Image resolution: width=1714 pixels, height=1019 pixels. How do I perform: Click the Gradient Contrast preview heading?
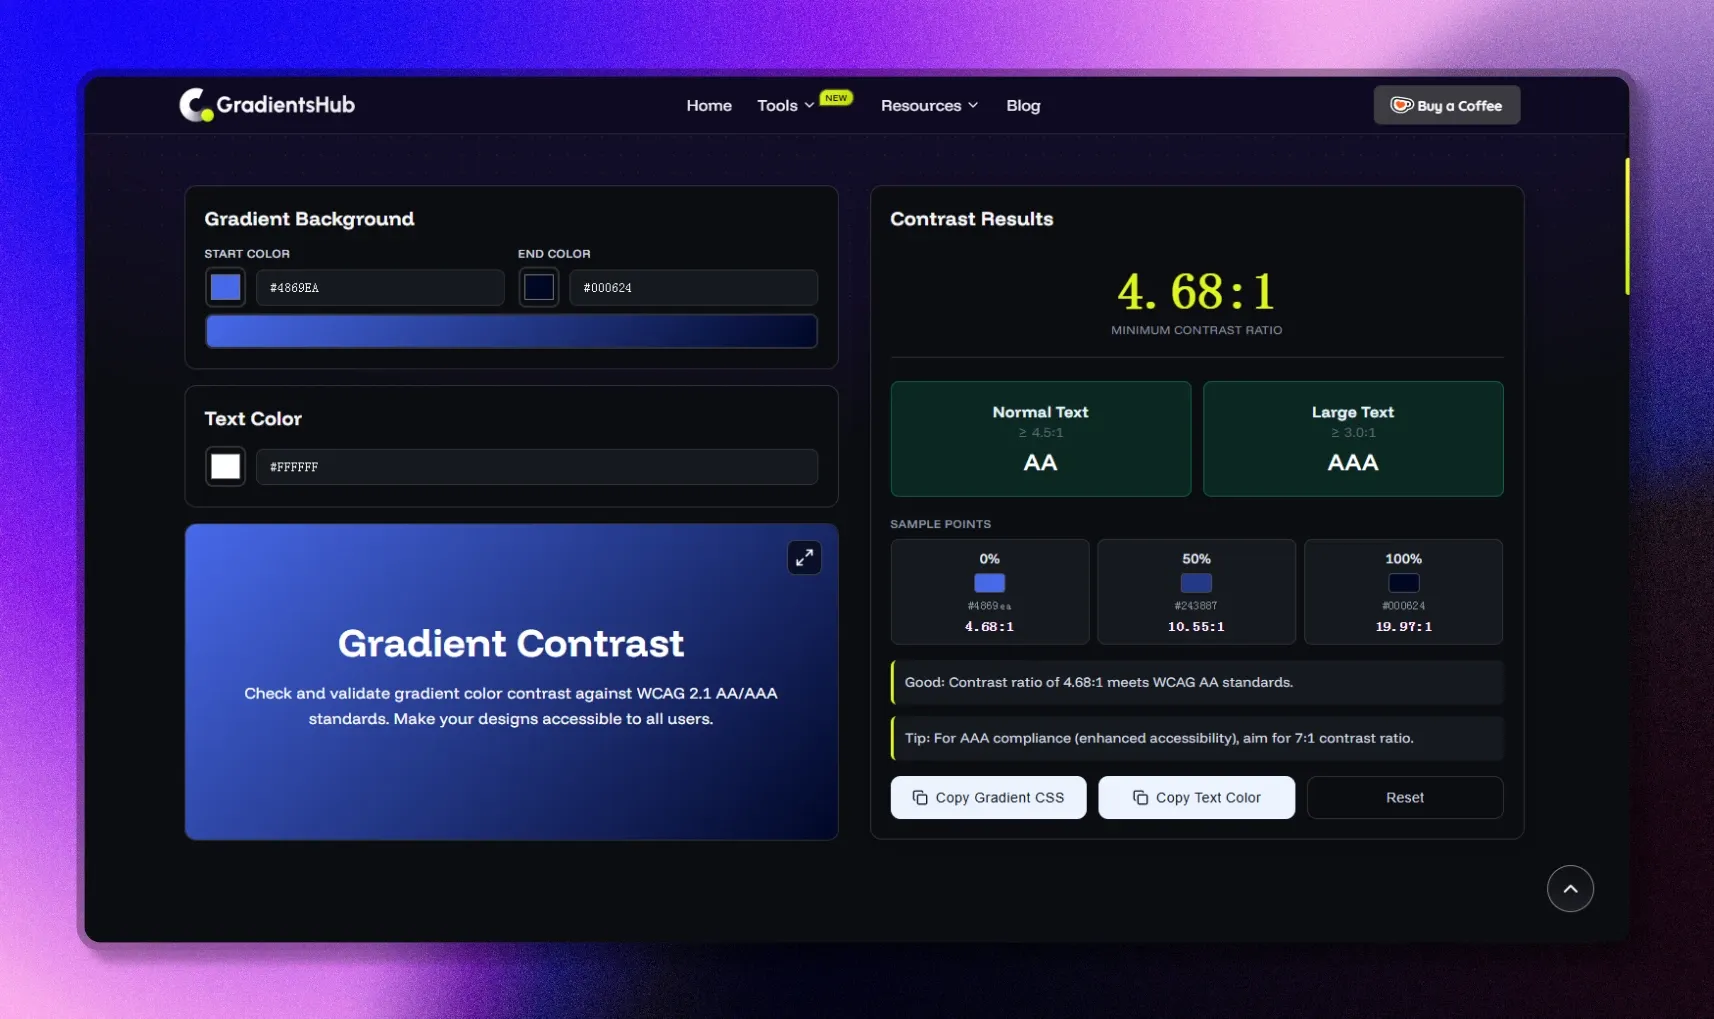[x=511, y=644]
